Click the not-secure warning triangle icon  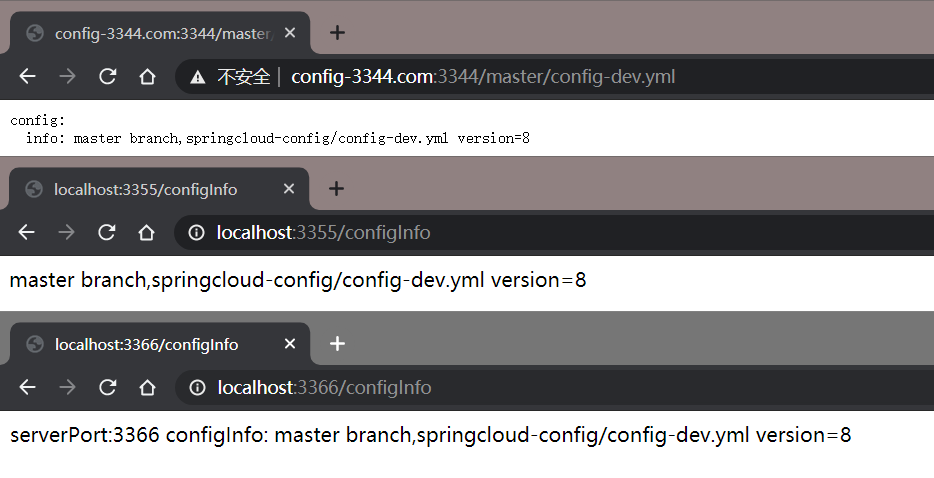pyautogui.click(x=198, y=77)
